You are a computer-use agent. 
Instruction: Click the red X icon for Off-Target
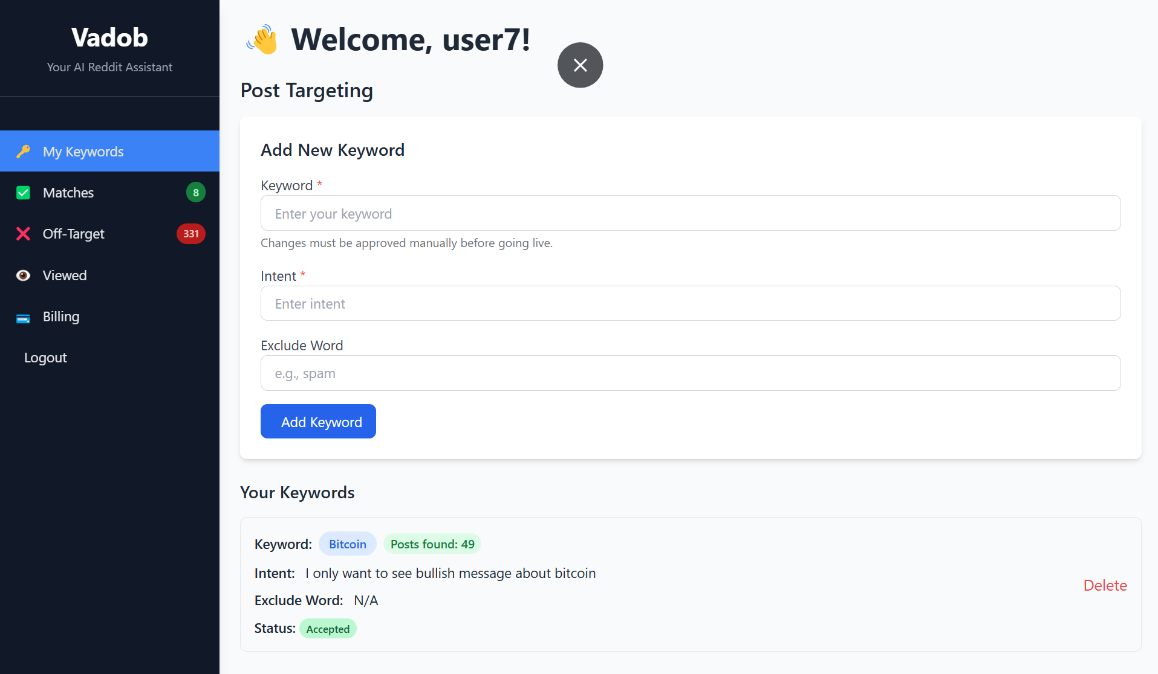click(x=23, y=234)
